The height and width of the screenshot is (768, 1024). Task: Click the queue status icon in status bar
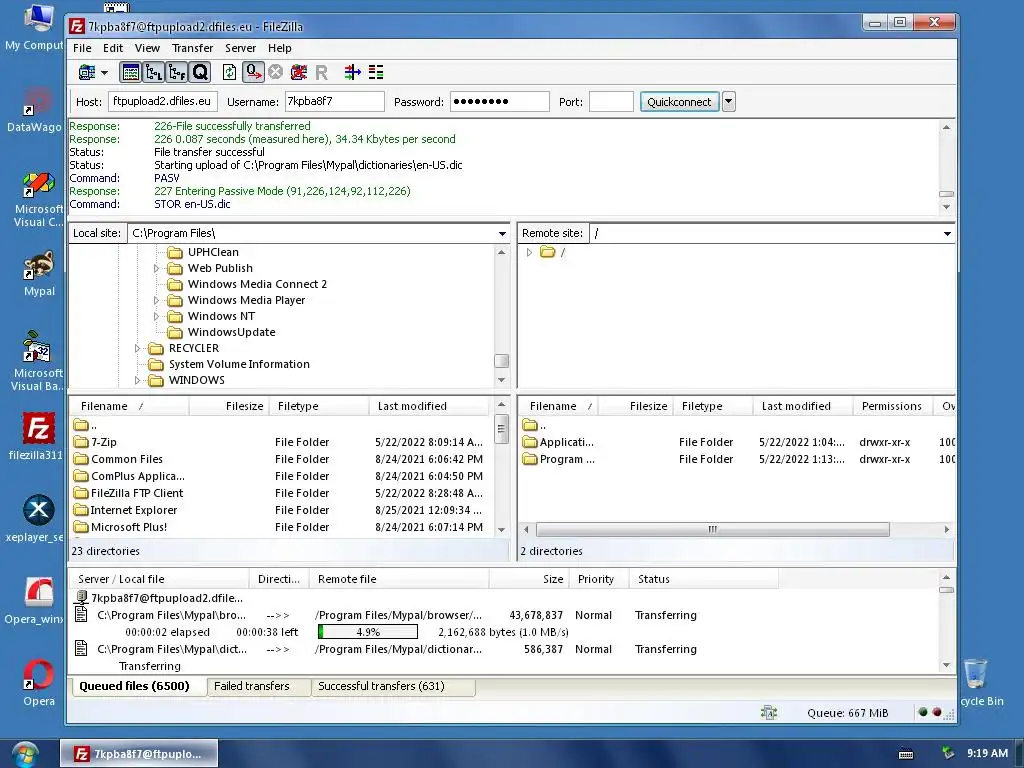769,712
